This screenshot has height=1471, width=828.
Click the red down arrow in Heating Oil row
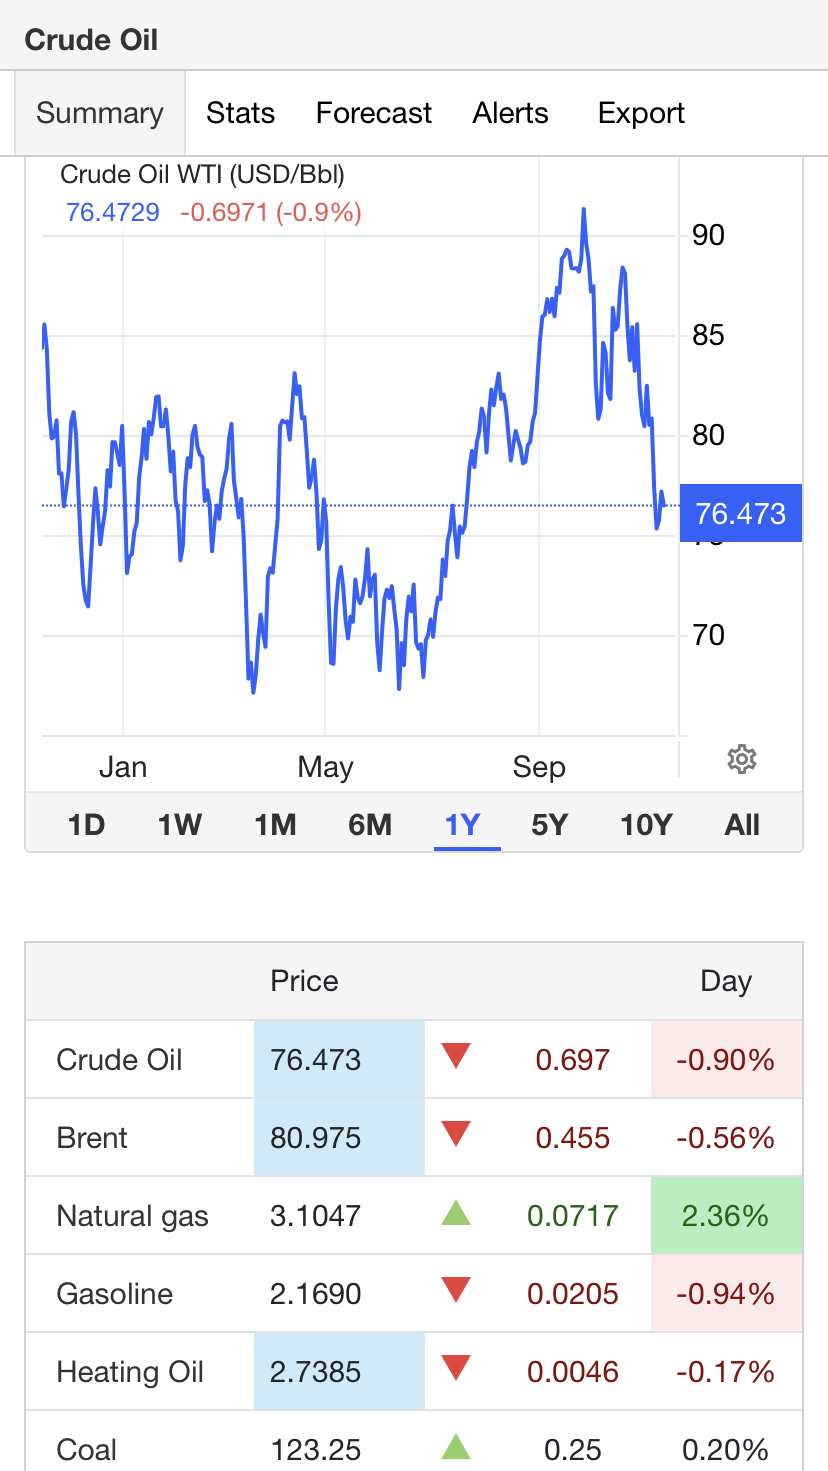pyautogui.click(x=456, y=1369)
